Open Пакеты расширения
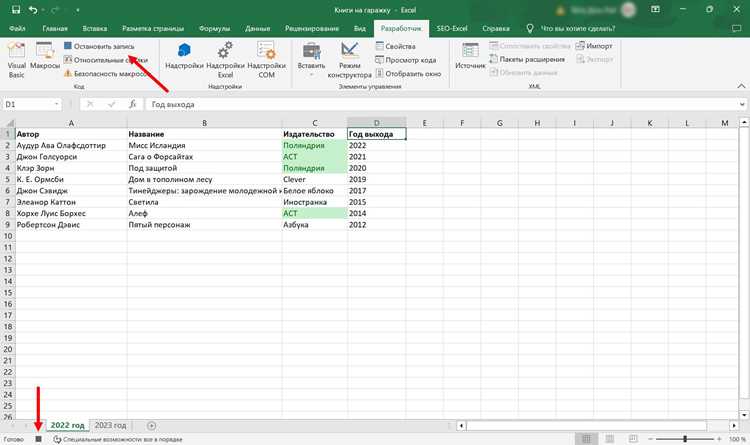The image size is (750, 445). 527,59
